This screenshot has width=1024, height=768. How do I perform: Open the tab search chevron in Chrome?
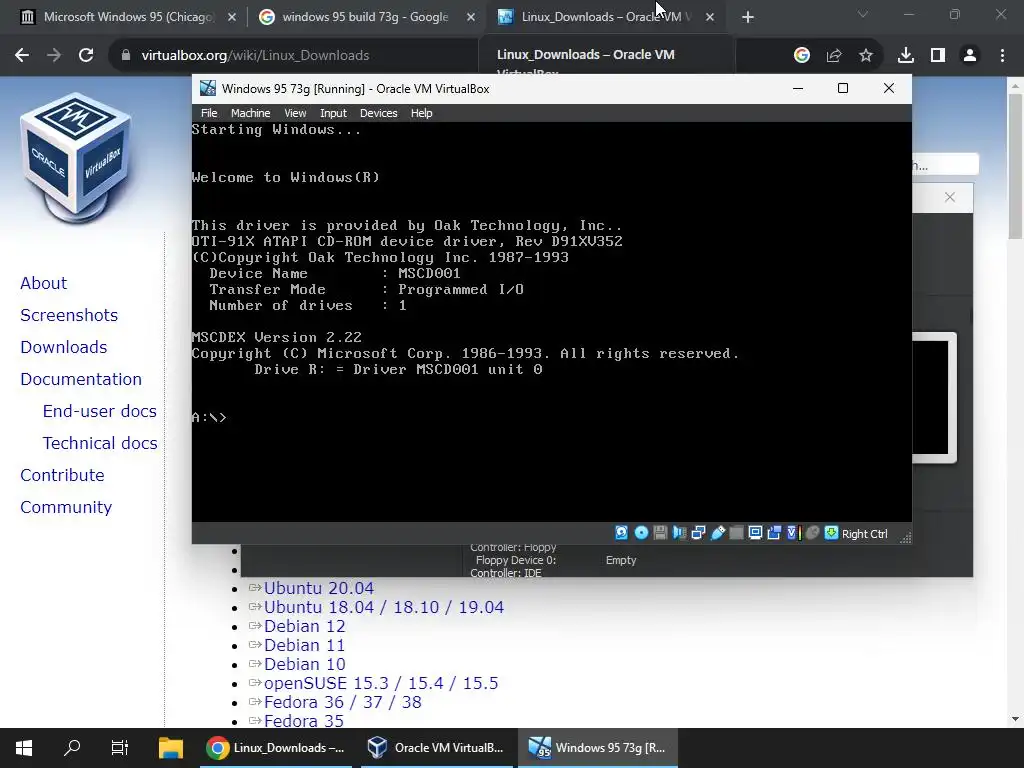coord(863,14)
